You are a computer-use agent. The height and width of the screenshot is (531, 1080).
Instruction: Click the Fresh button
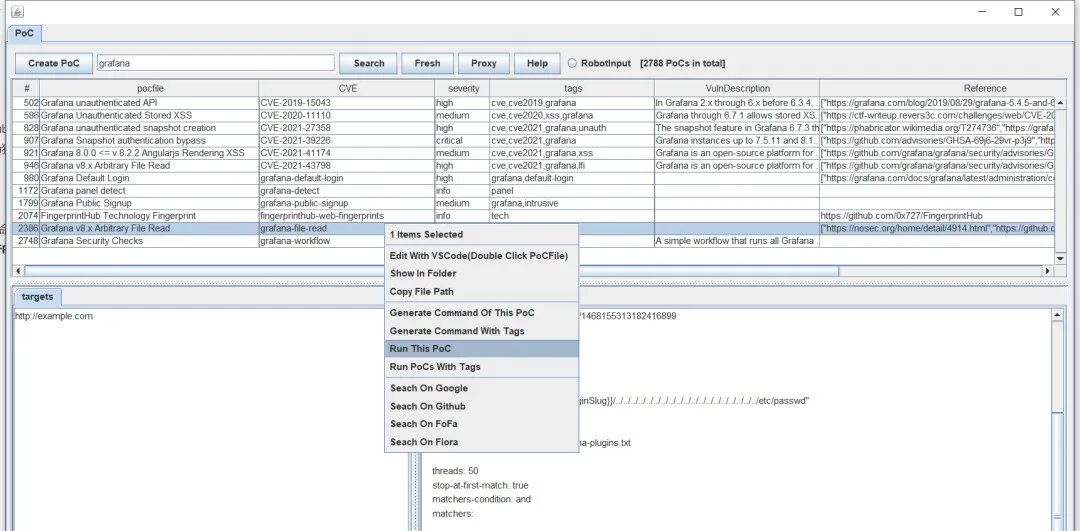tap(427, 63)
